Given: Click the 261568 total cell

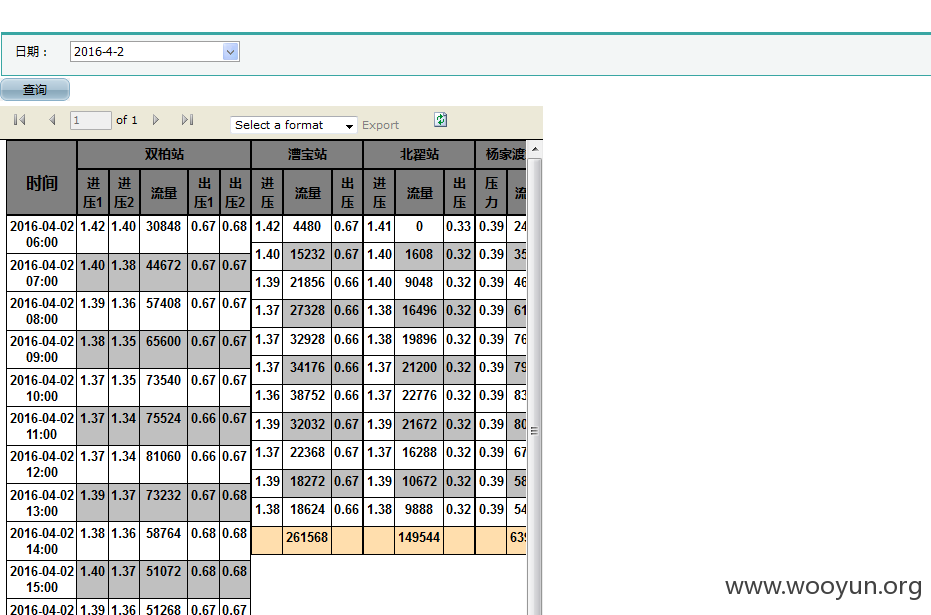Looking at the screenshot, I should point(307,538).
